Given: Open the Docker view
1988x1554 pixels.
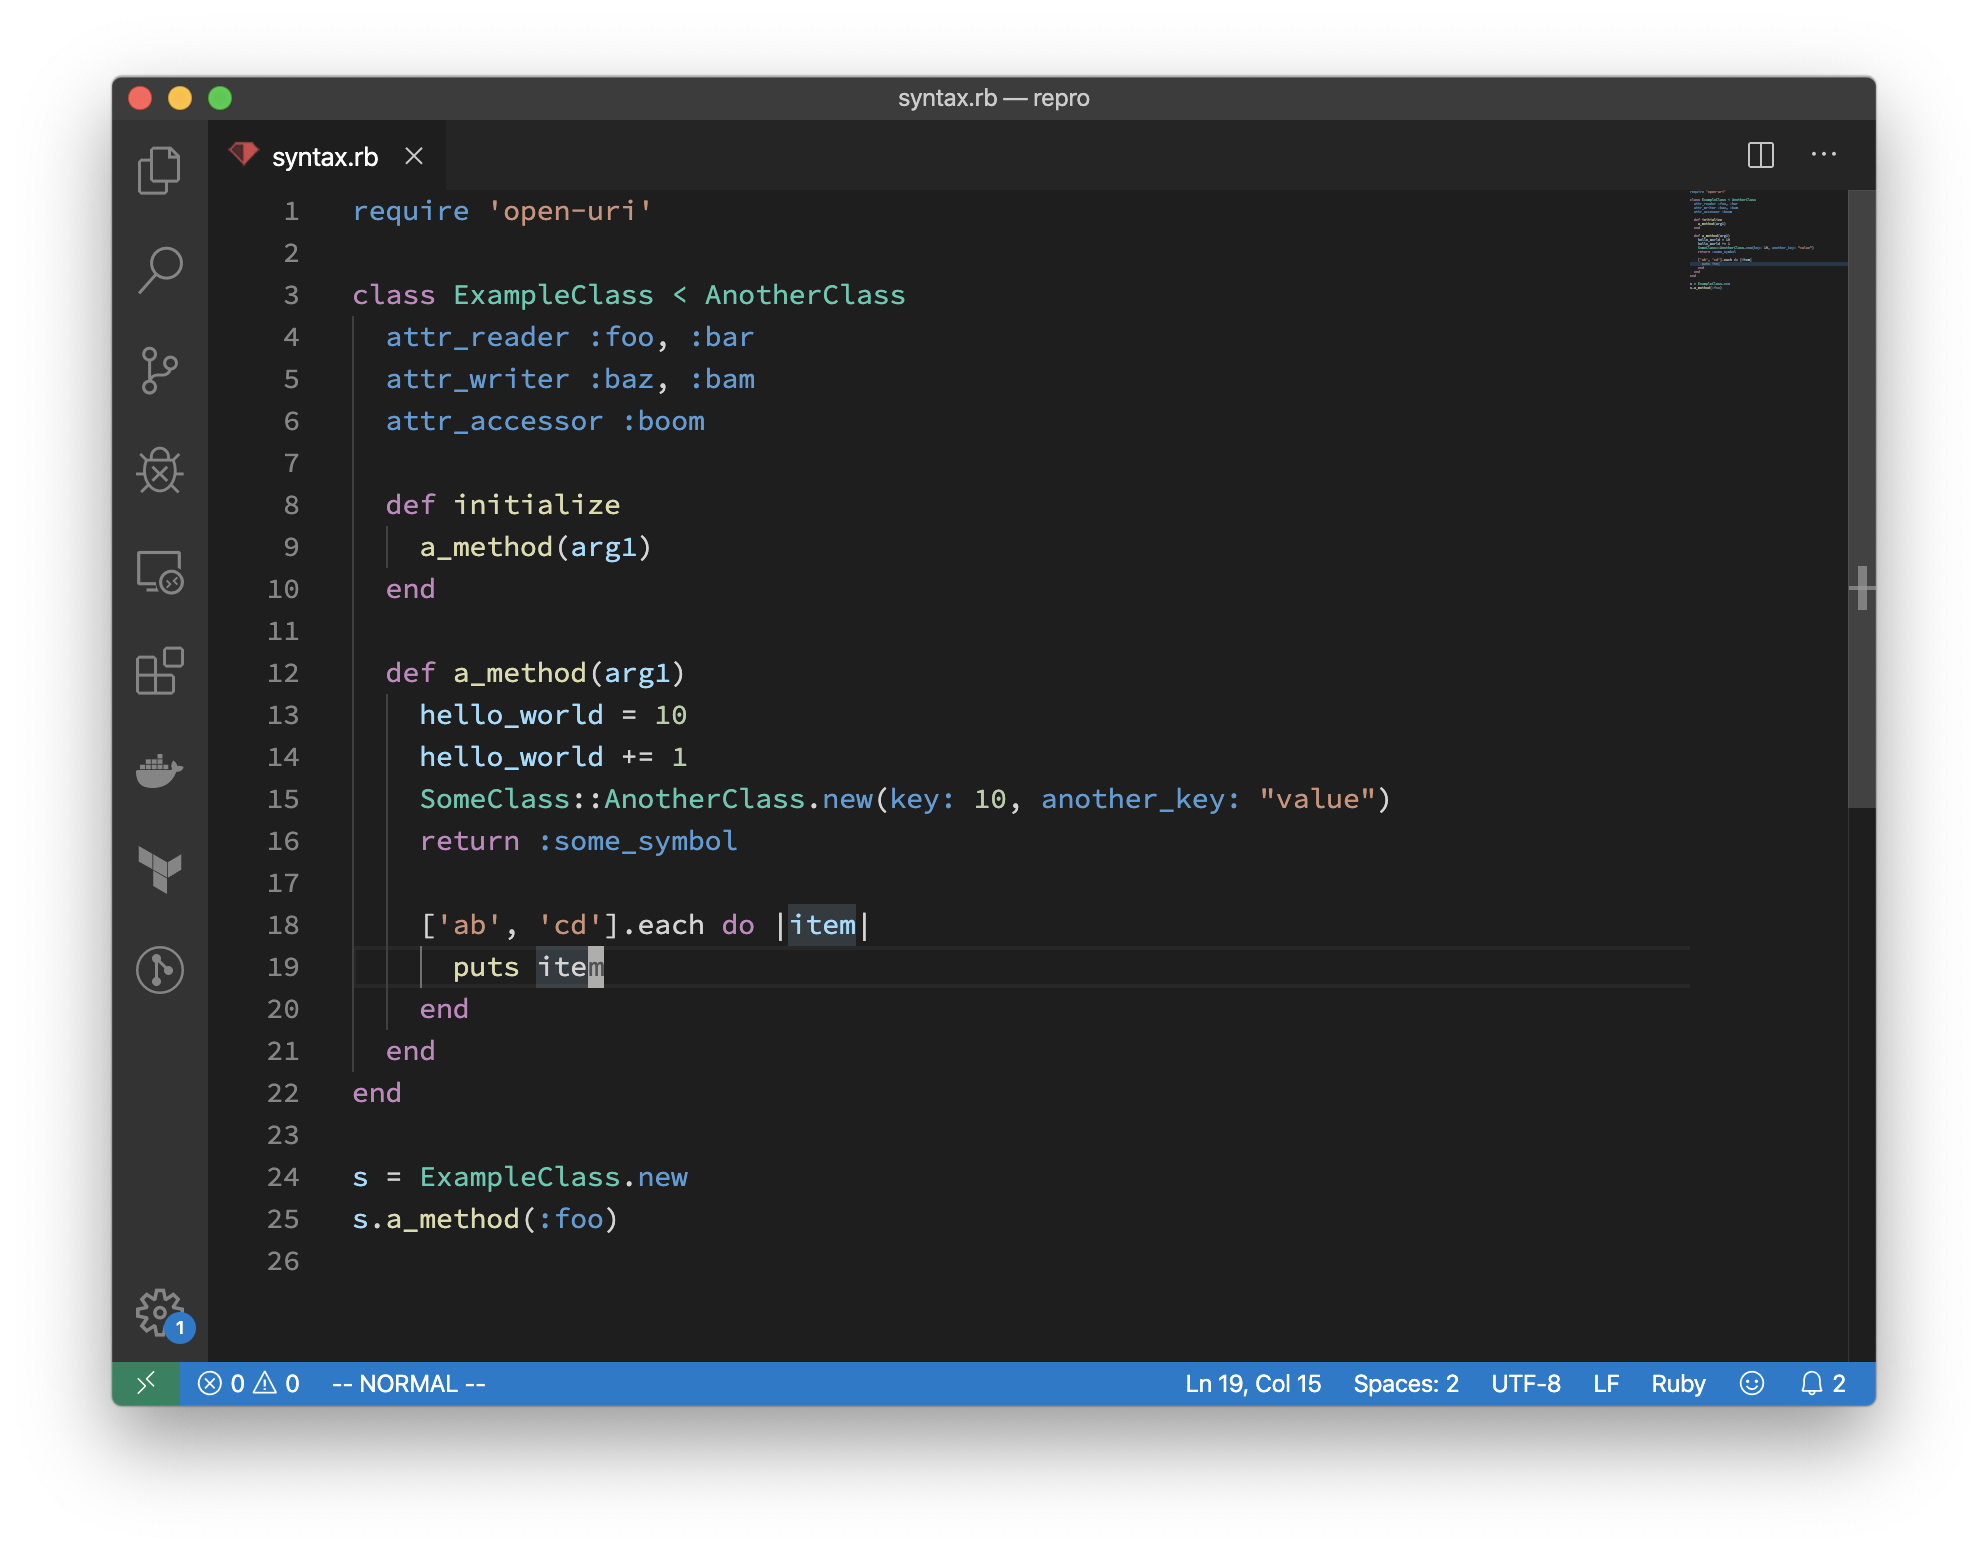Looking at the screenshot, I should pyautogui.click(x=159, y=771).
